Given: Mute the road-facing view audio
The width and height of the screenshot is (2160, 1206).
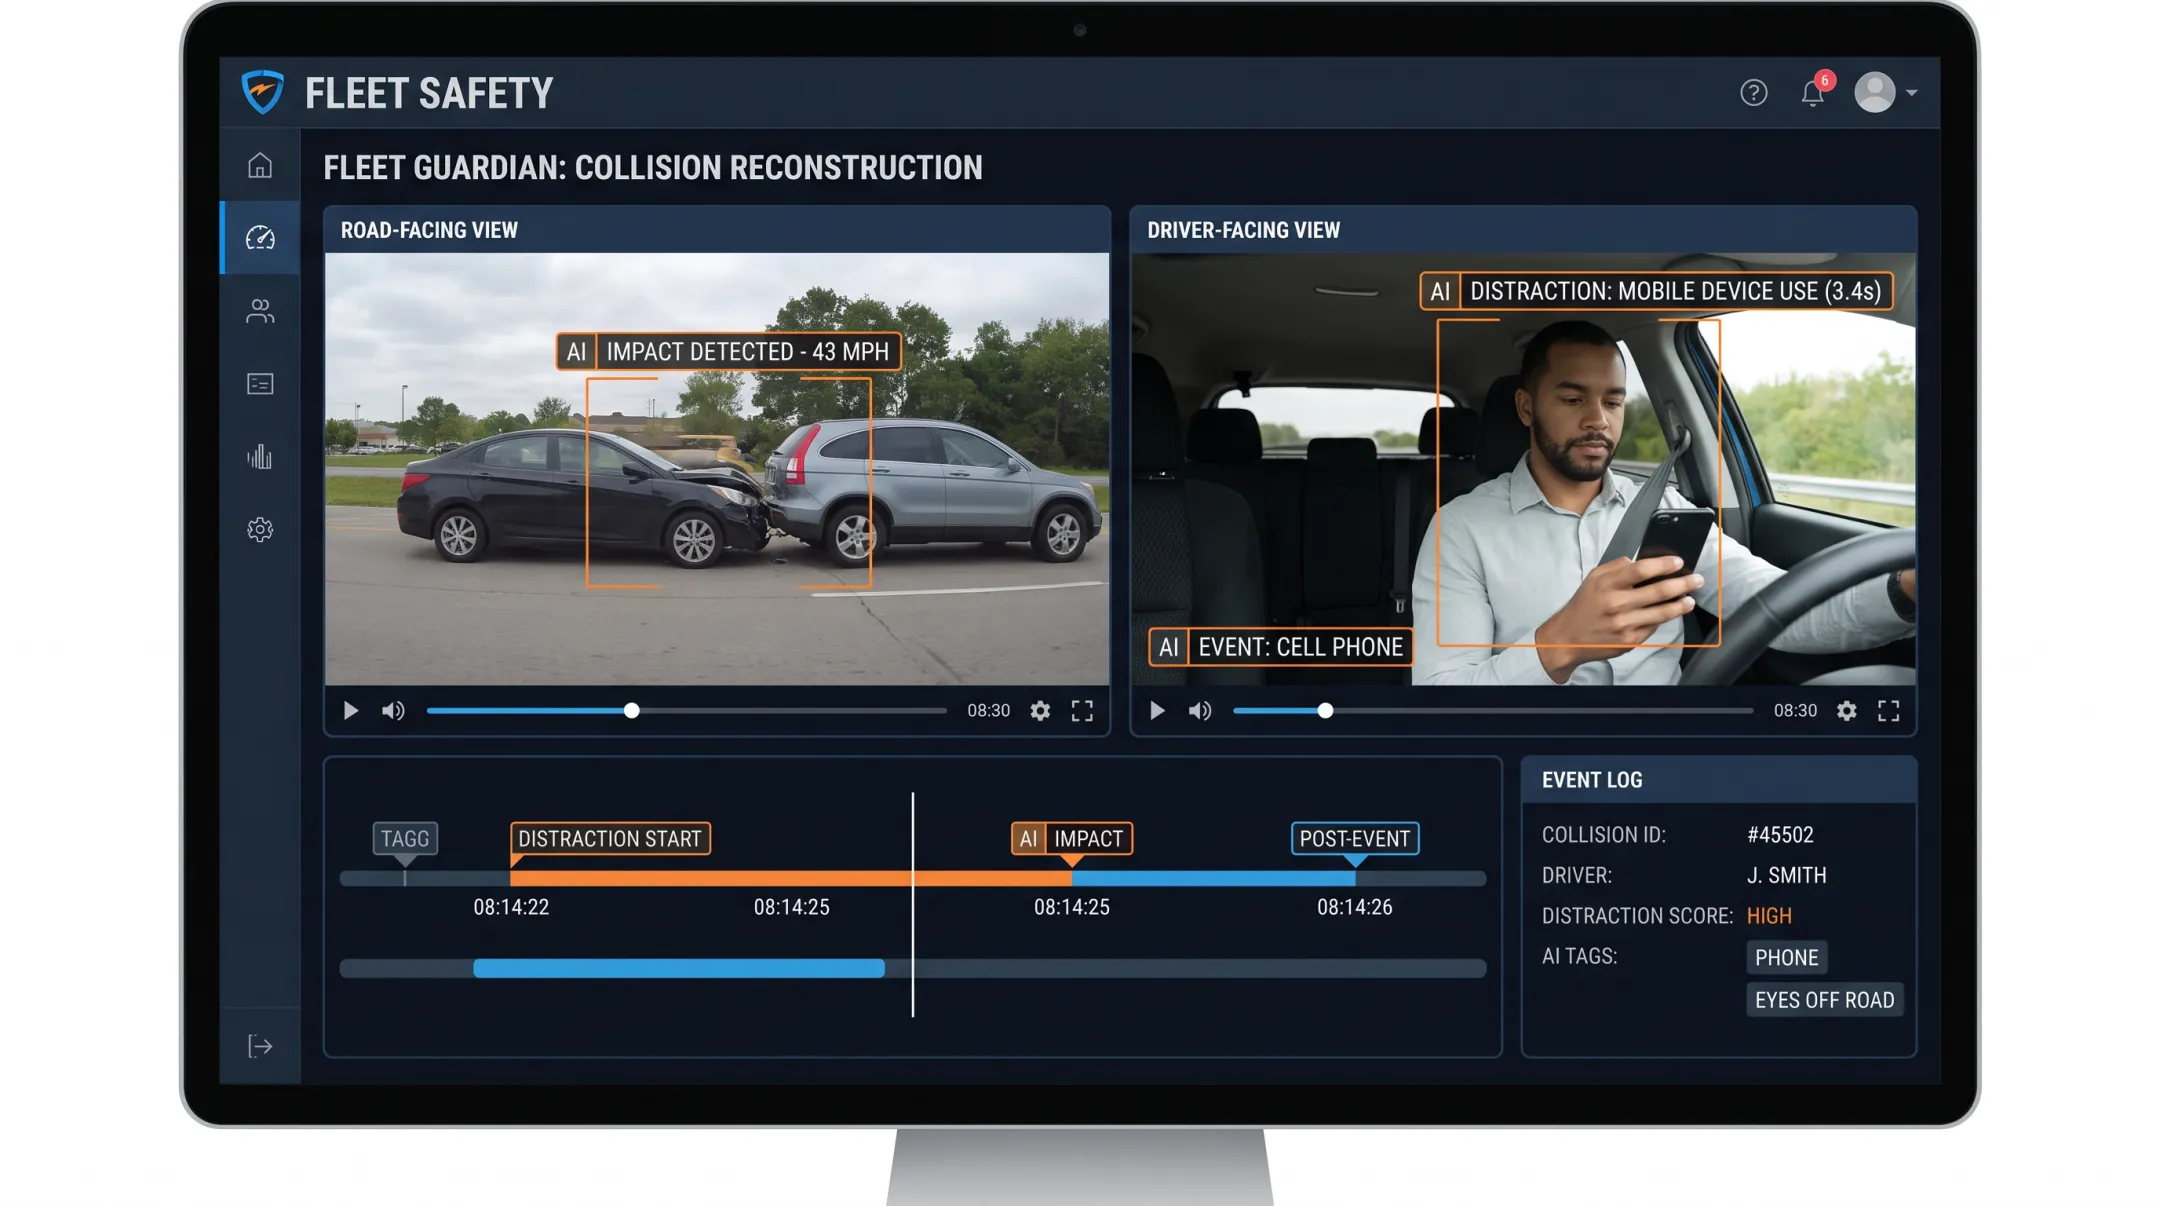Looking at the screenshot, I should pyautogui.click(x=393, y=711).
